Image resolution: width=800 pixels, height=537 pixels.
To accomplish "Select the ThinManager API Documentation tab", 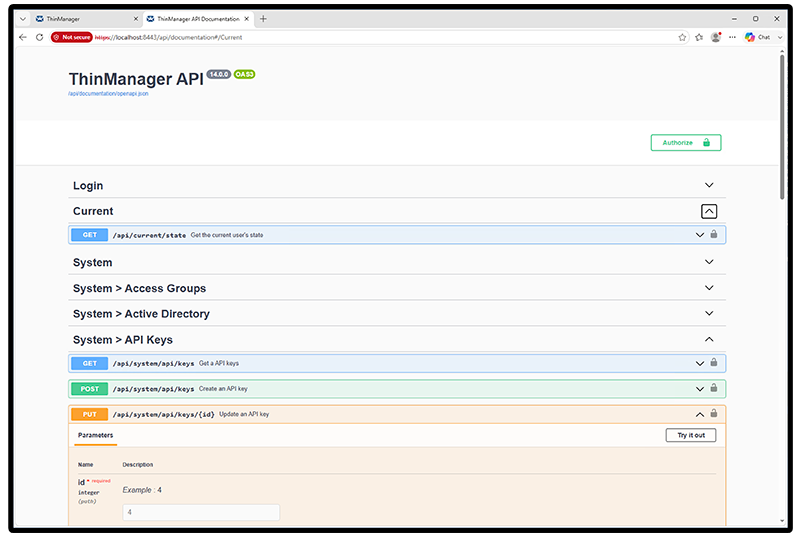I will tap(198, 19).
